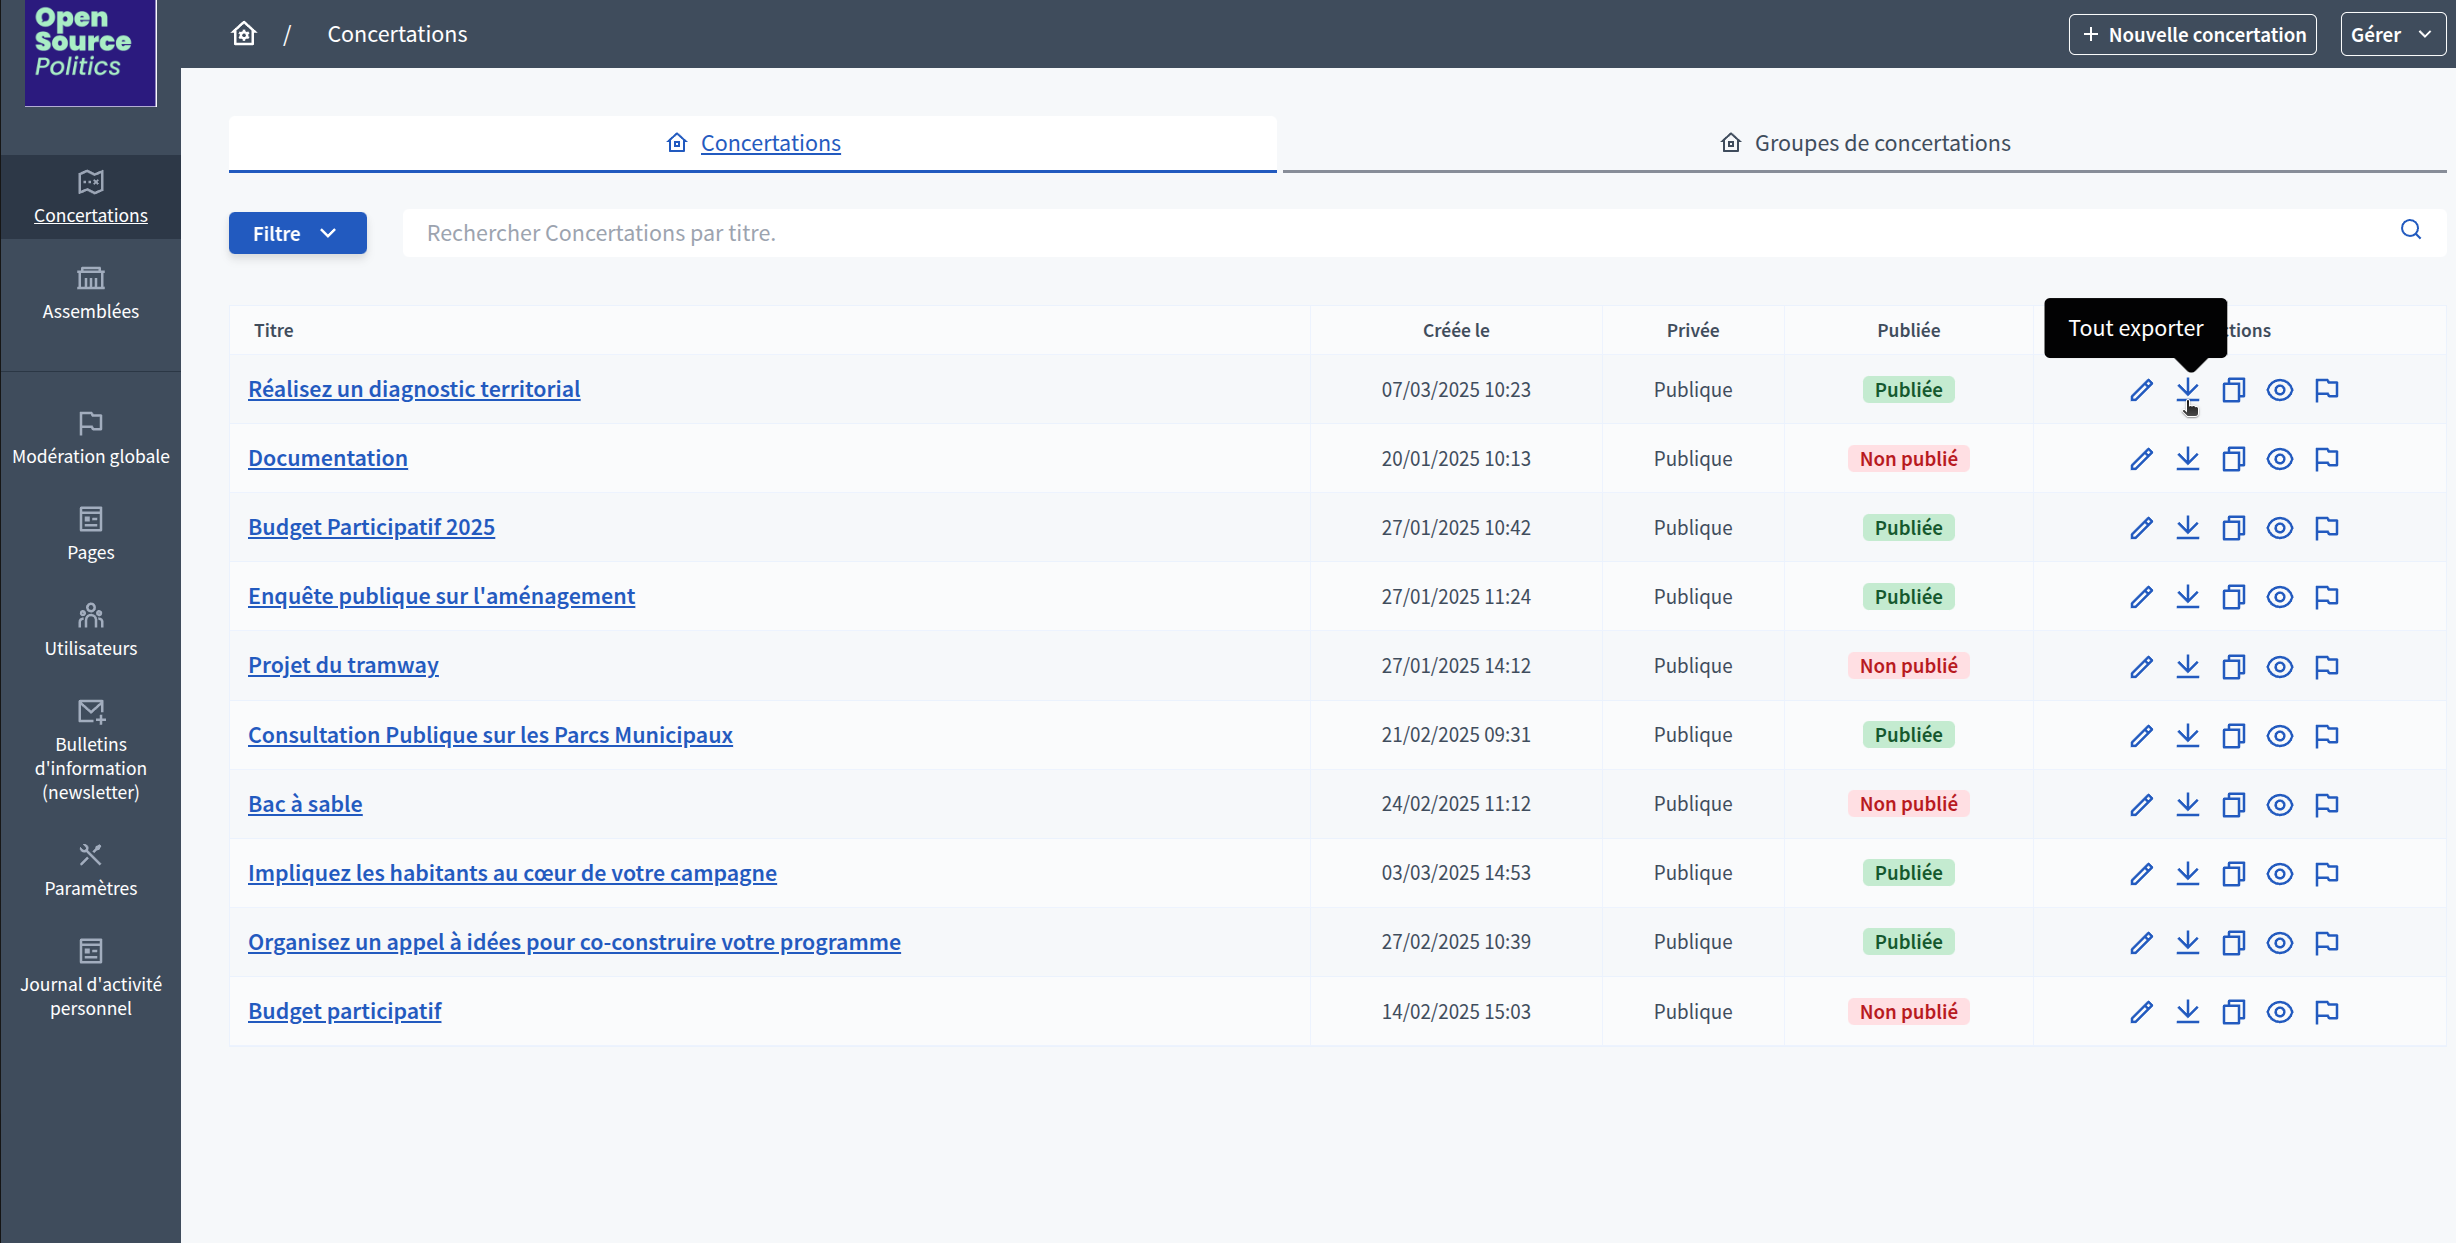Open Réalisez un diagnostic territorial link
Viewport: 2456px width, 1243px height.
pyautogui.click(x=414, y=389)
